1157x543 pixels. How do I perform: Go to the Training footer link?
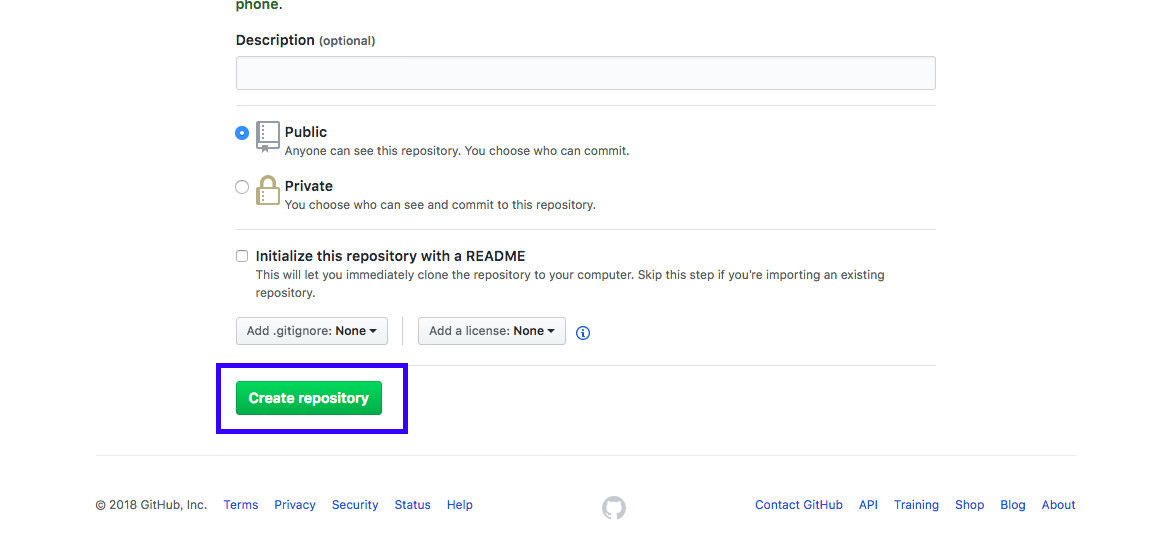click(916, 505)
